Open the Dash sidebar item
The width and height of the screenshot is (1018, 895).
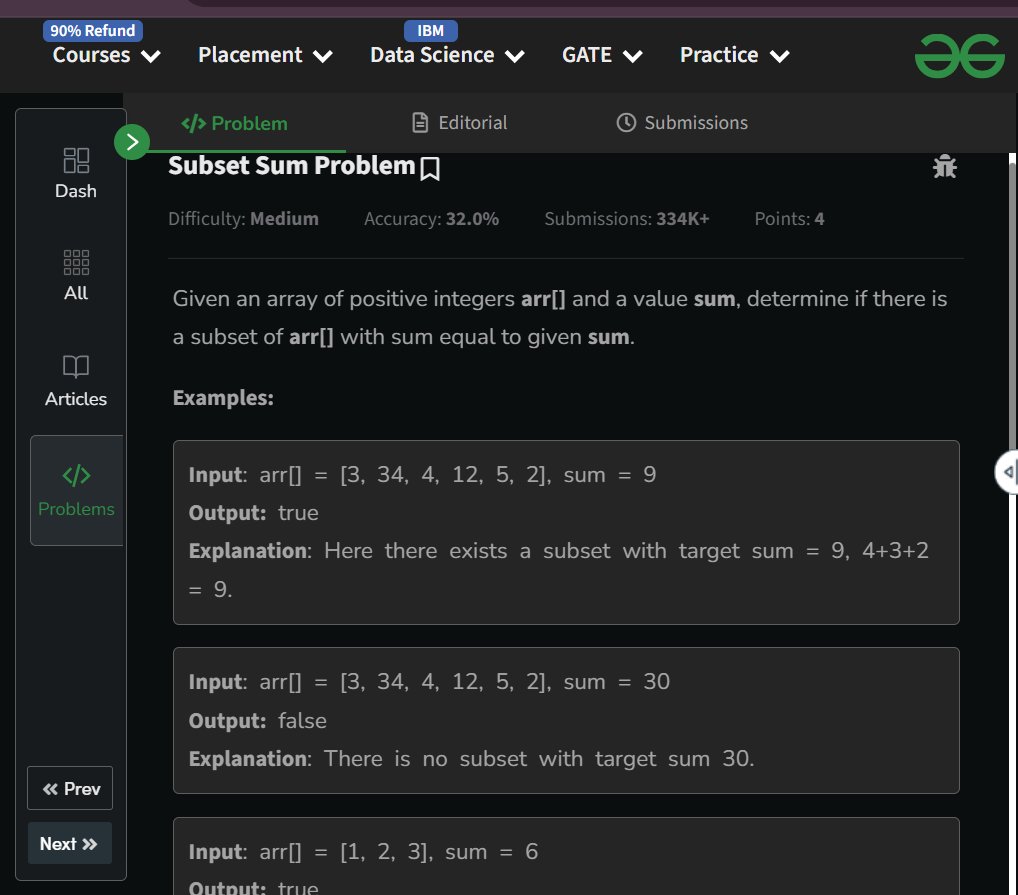point(76,173)
